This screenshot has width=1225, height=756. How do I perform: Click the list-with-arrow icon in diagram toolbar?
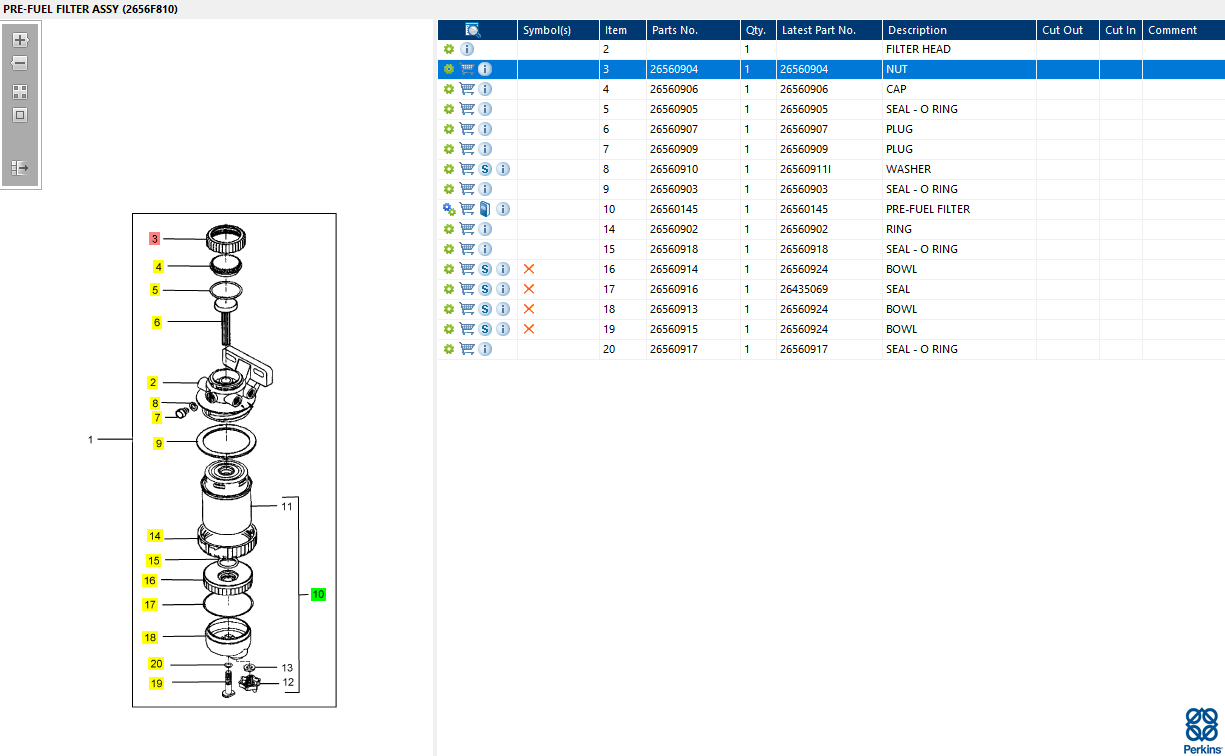(x=20, y=168)
